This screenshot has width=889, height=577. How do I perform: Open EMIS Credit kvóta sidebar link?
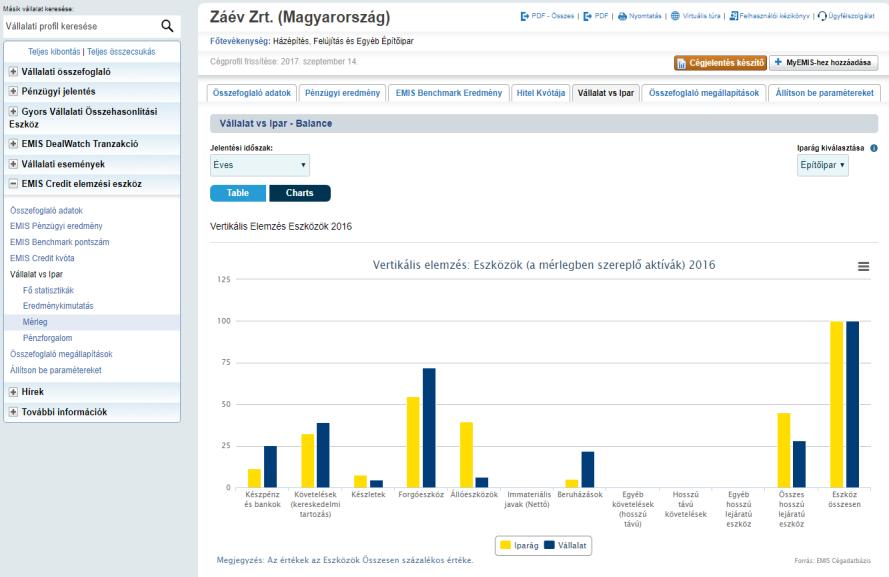click(x=42, y=258)
